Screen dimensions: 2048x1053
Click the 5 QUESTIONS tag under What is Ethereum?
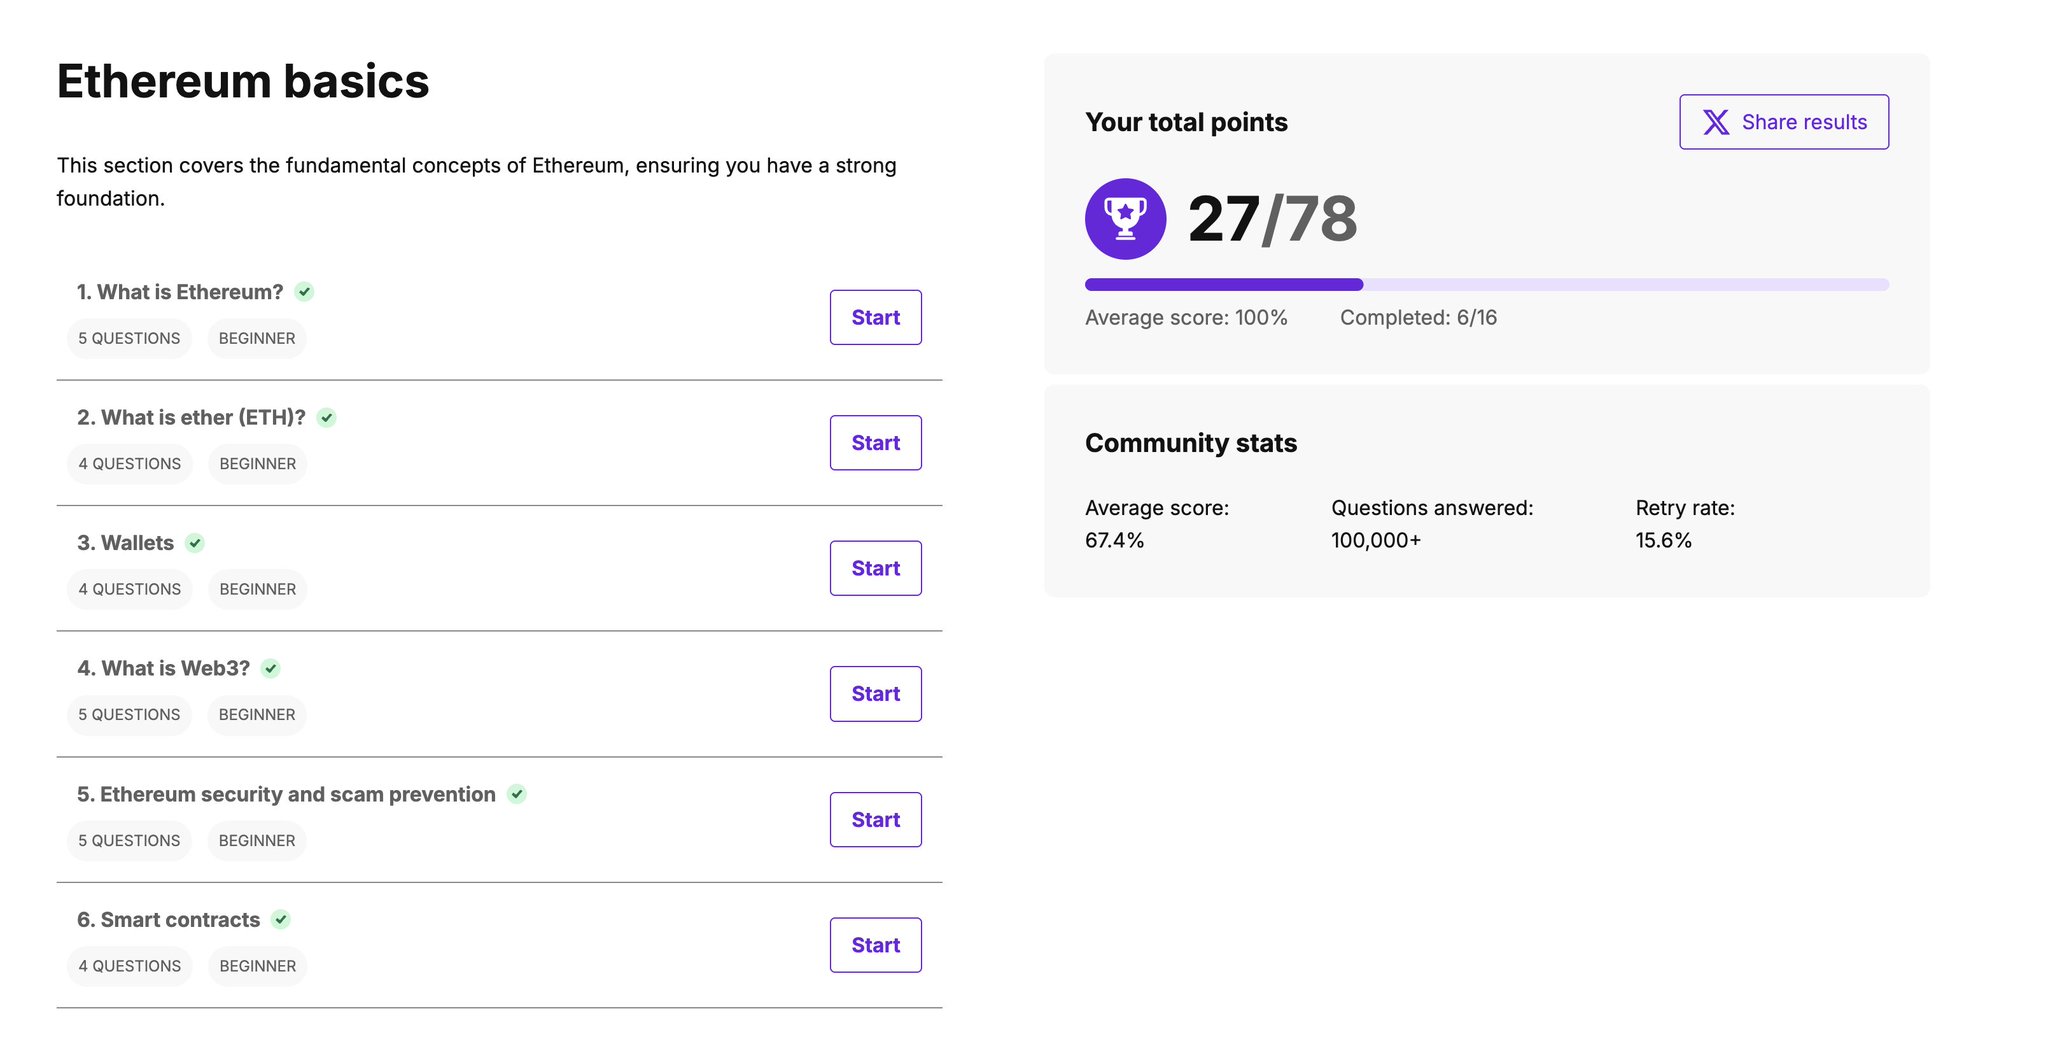pos(129,339)
